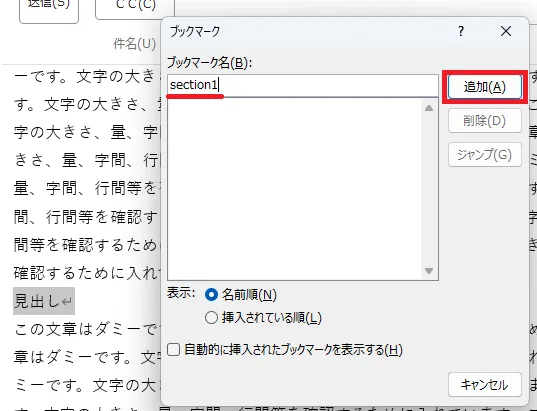This screenshot has height=411, width=537.
Task: Close the ブックマーク dialog with the X
Action: point(506,31)
